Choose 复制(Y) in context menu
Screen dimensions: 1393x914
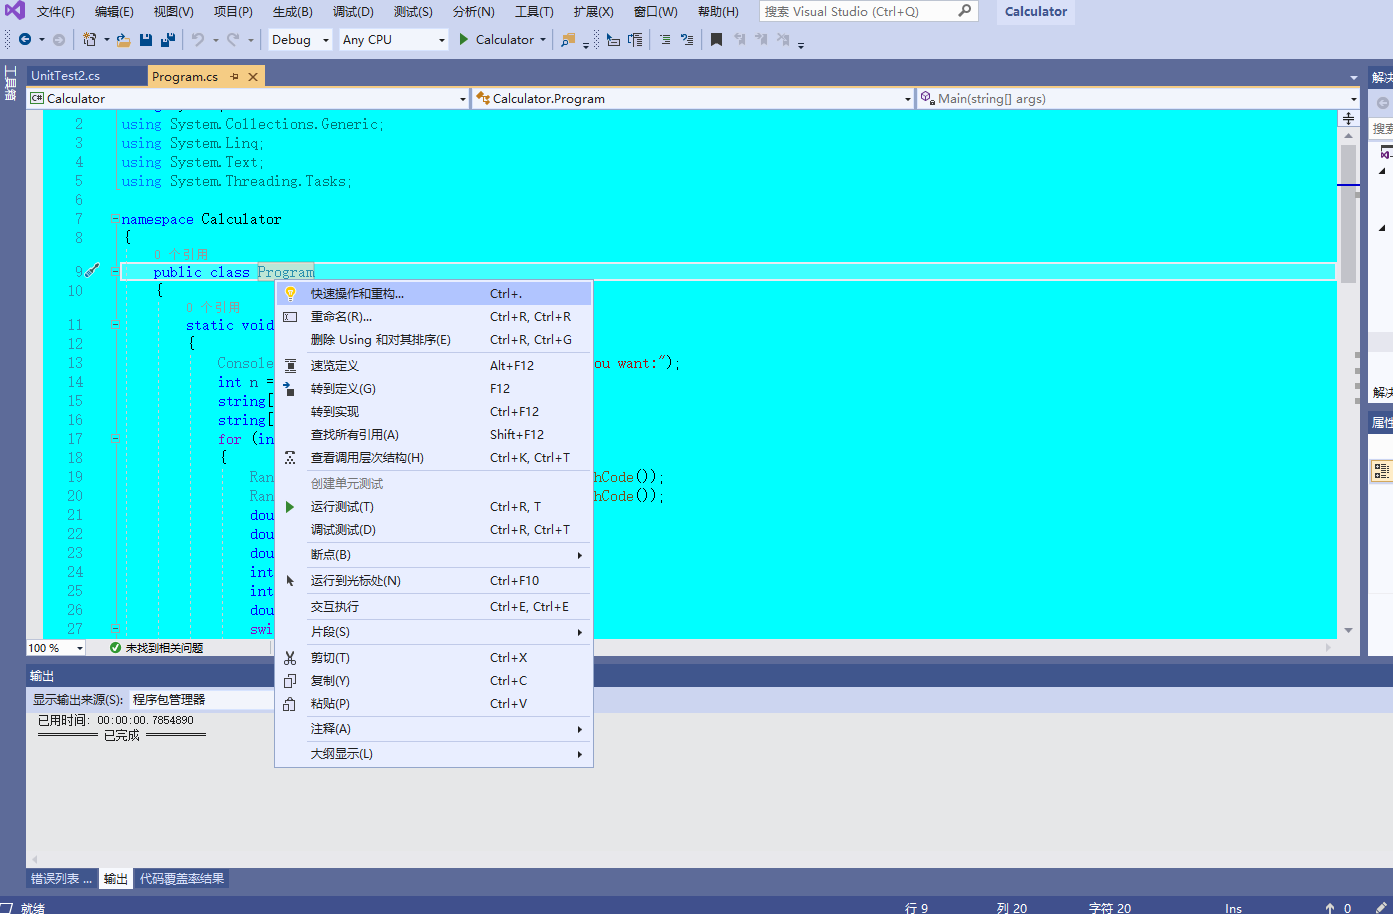click(434, 681)
